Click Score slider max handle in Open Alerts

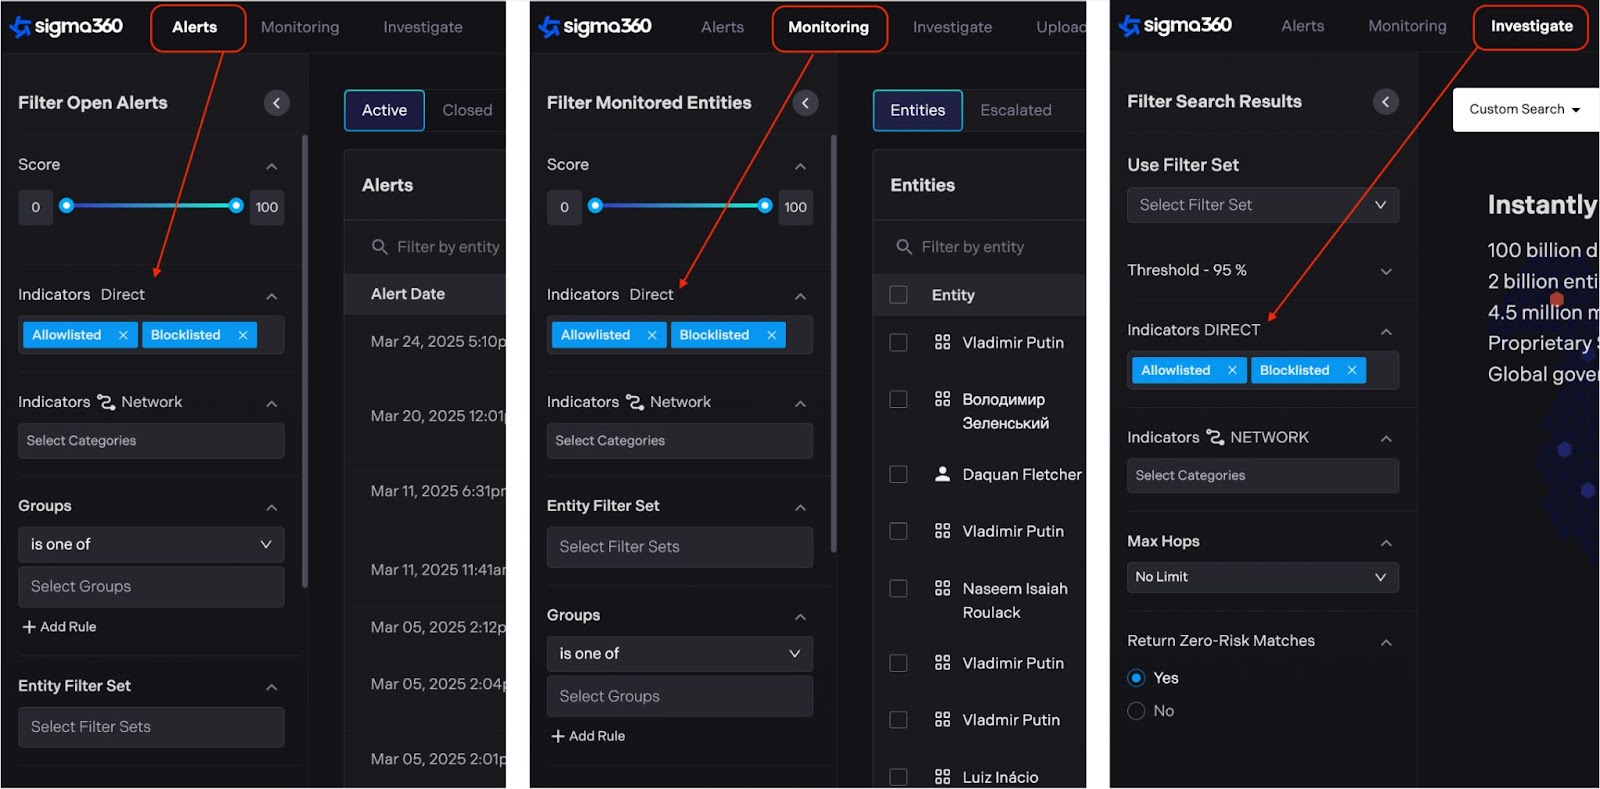236,206
